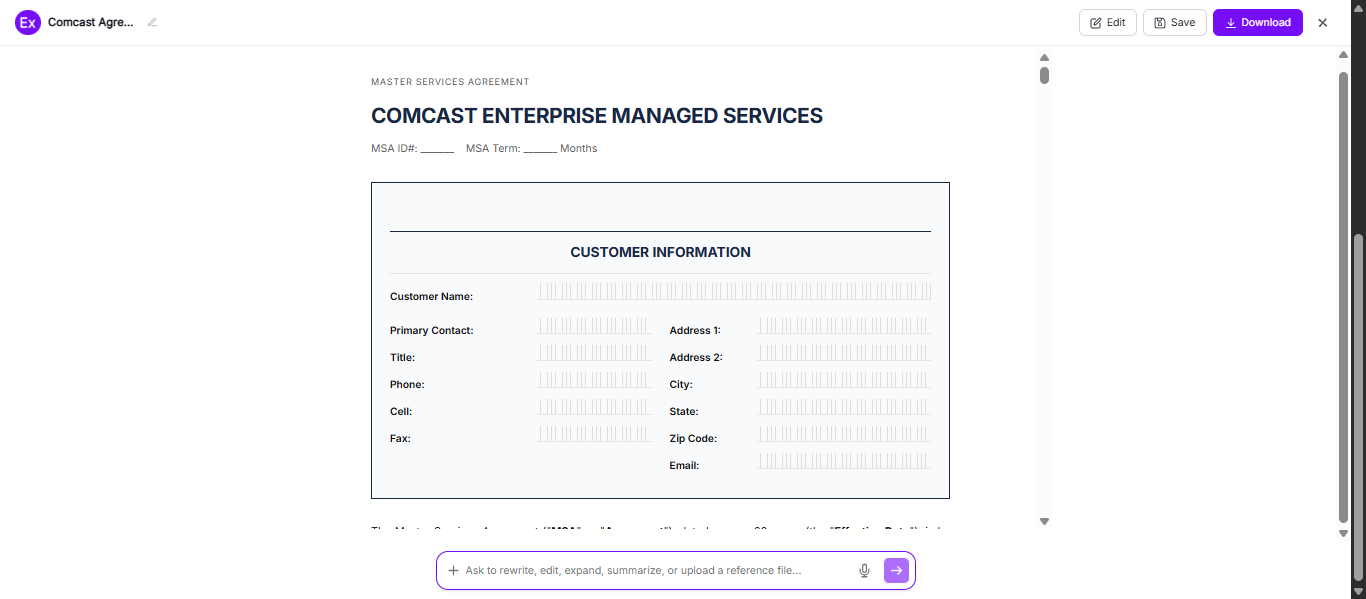Screen dimensions: 1366x599
Task: Click the Phone blank field
Action: (x=594, y=380)
